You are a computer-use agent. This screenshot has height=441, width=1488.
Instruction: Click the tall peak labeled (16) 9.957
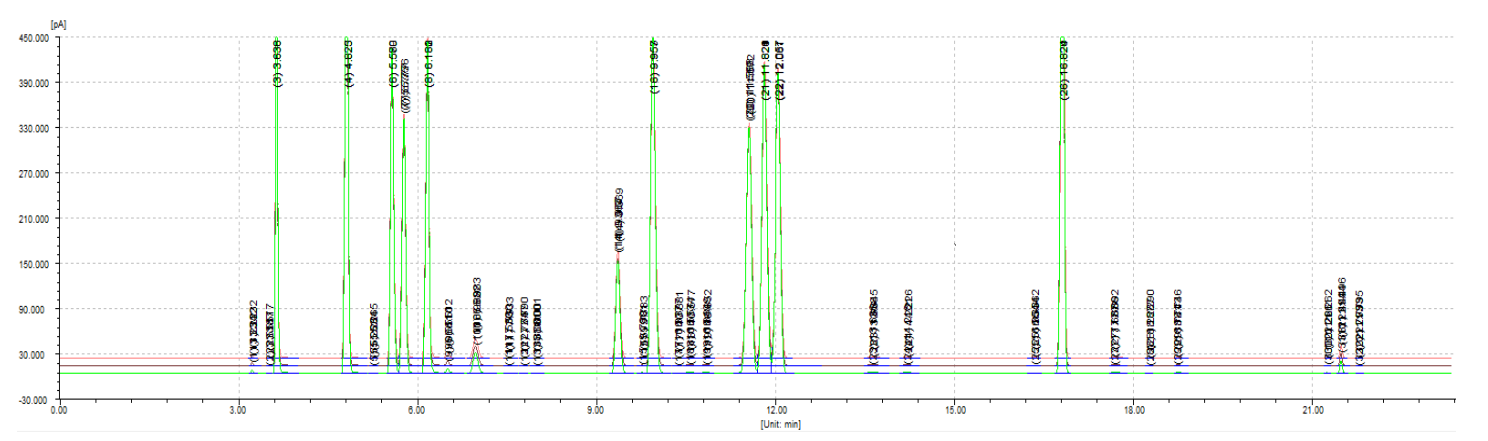pyautogui.click(x=654, y=64)
